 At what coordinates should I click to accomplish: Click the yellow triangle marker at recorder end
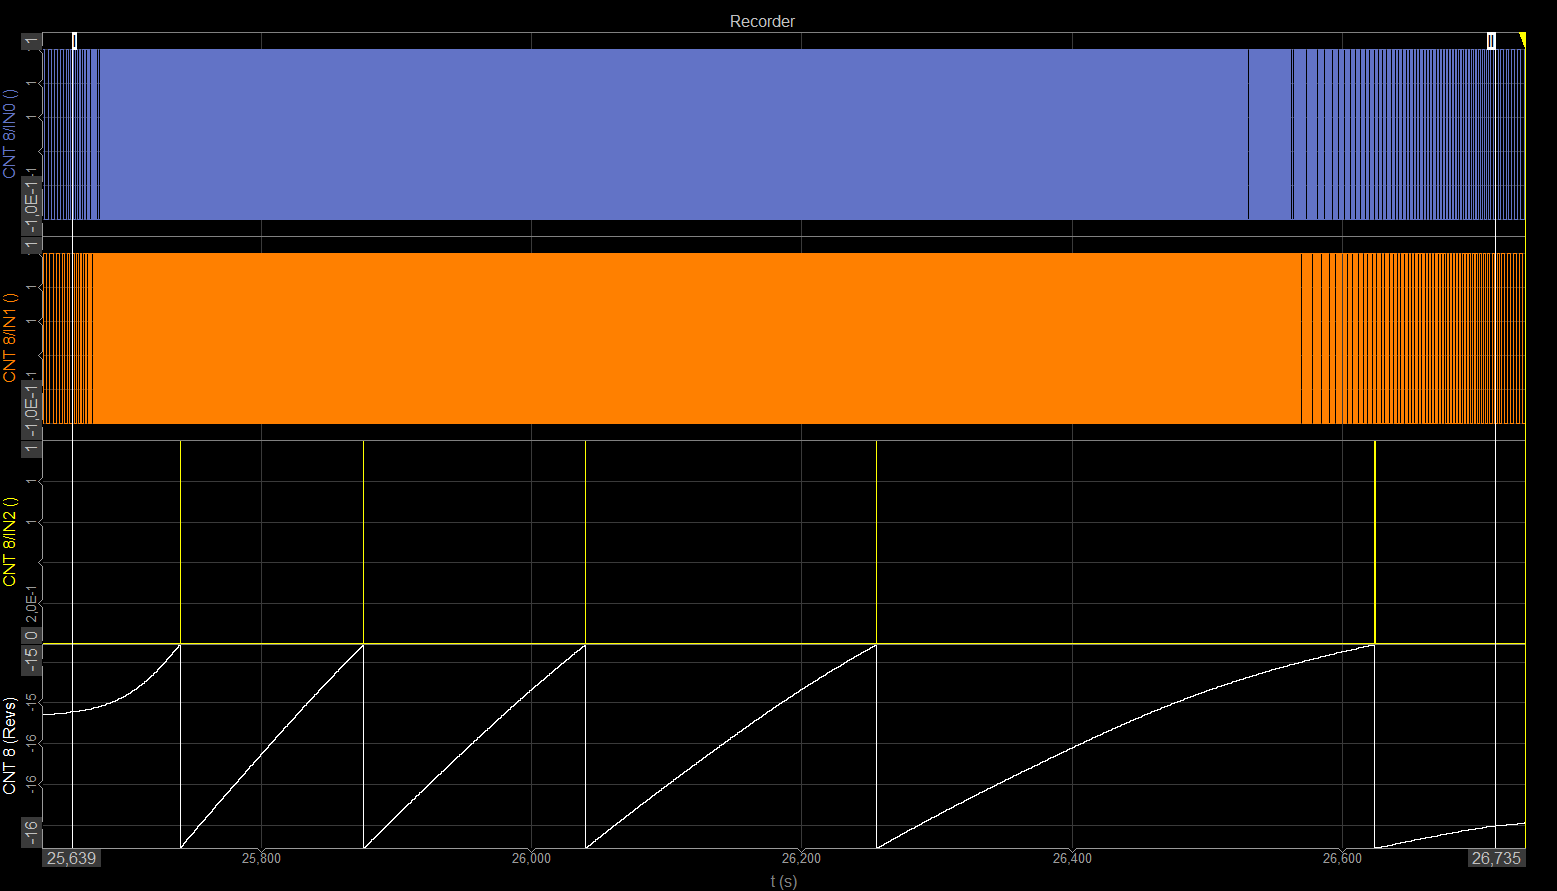coord(1522,39)
